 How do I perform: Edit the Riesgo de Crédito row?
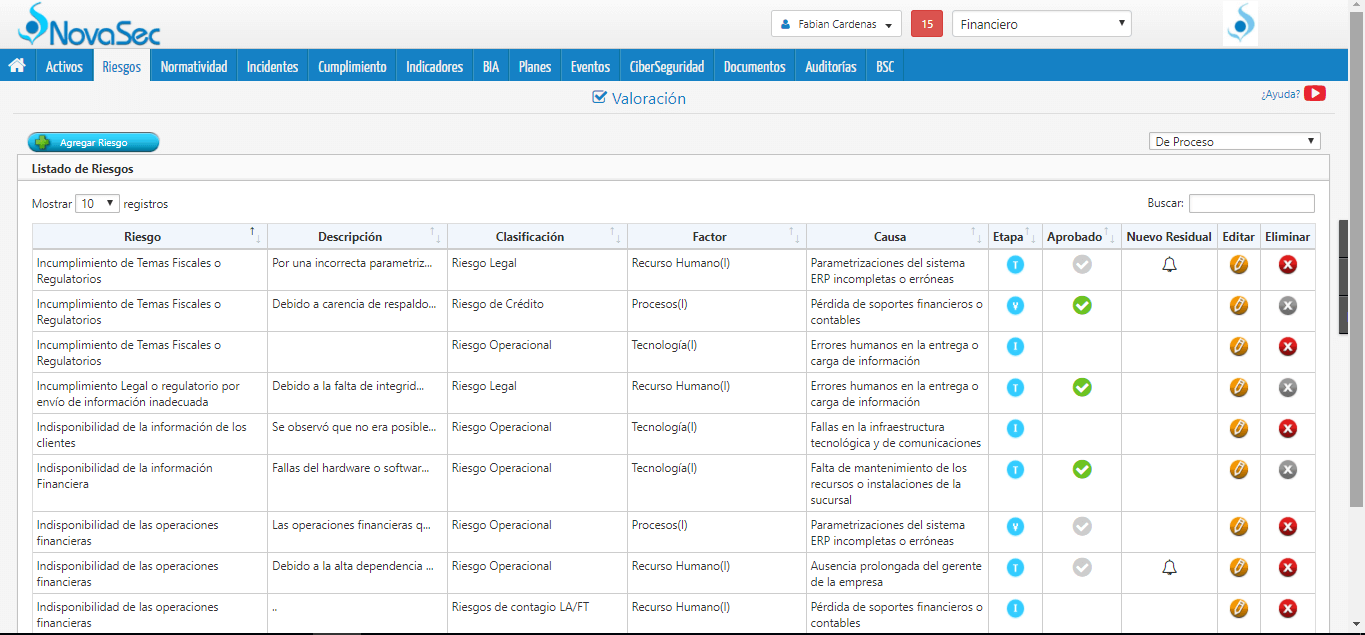tap(1239, 305)
